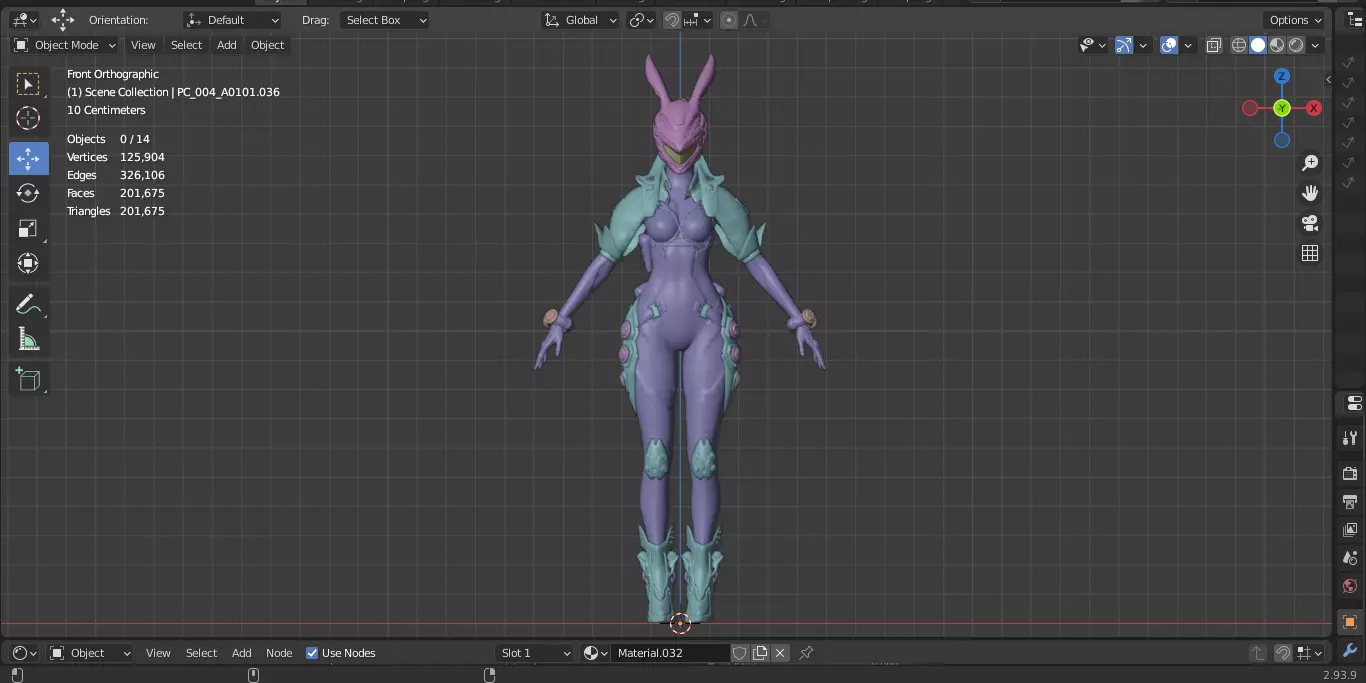Expand the Options dropdown
The height and width of the screenshot is (683, 1366).
click(x=1295, y=20)
